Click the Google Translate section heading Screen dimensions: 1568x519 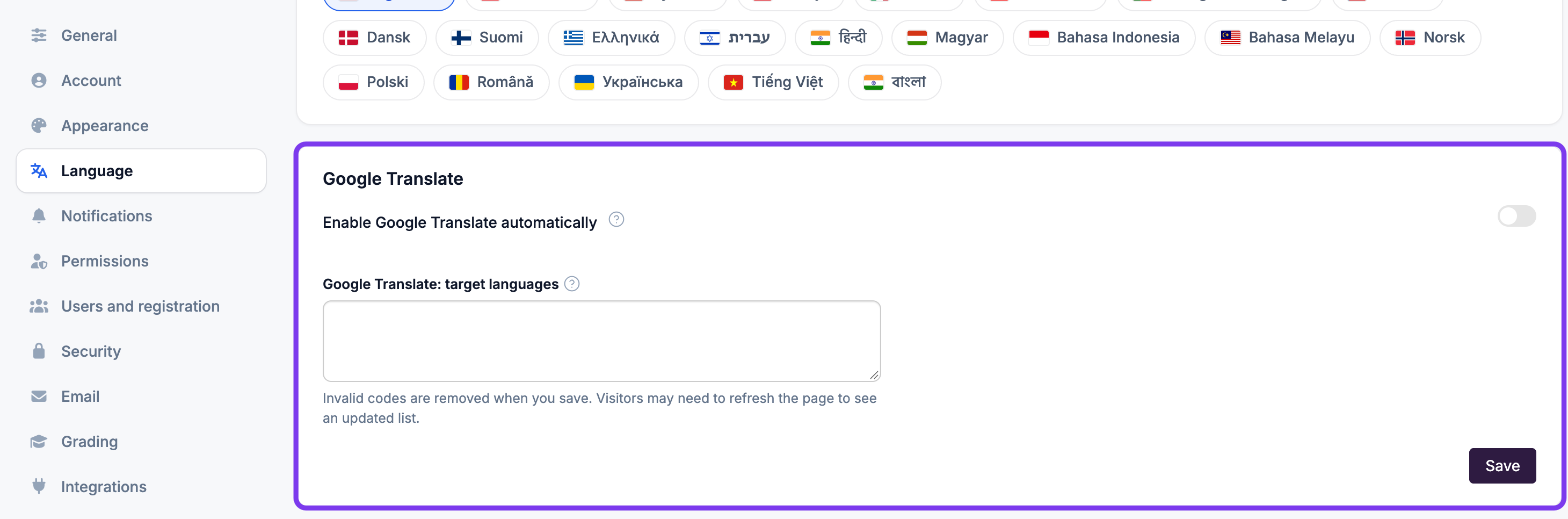point(393,179)
